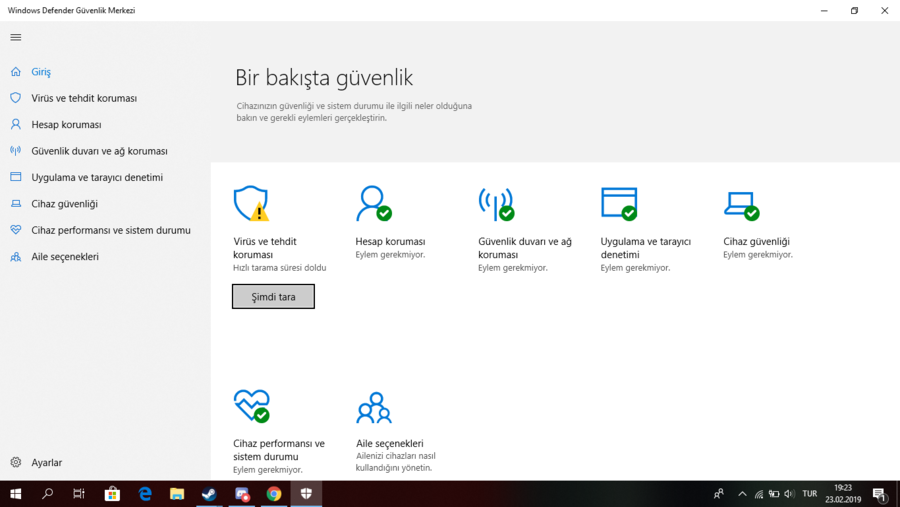Open notification action center
The width and height of the screenshot is (900, 507).
coord(880,494)
